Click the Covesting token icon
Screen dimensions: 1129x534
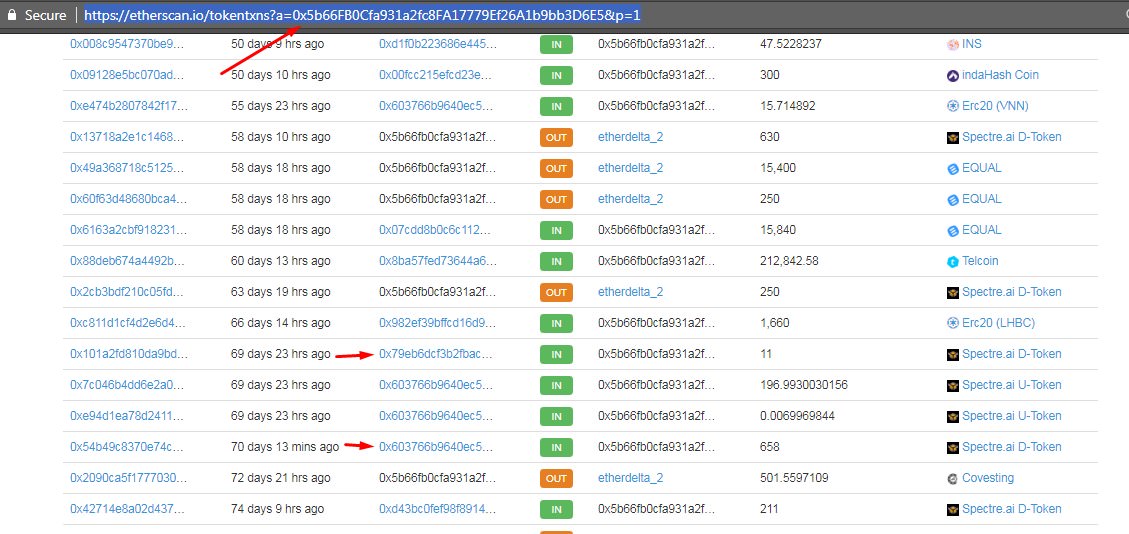tap(953, 478)
